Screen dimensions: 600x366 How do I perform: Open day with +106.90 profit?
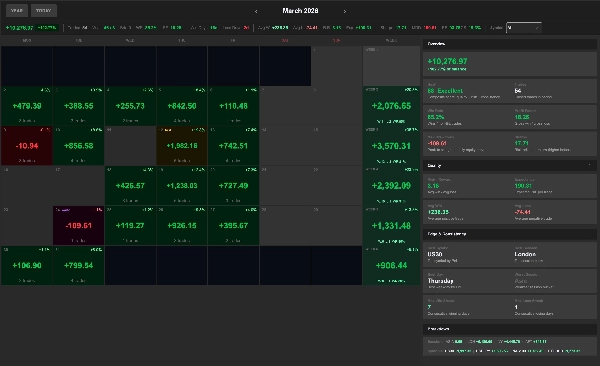[27, 265]
